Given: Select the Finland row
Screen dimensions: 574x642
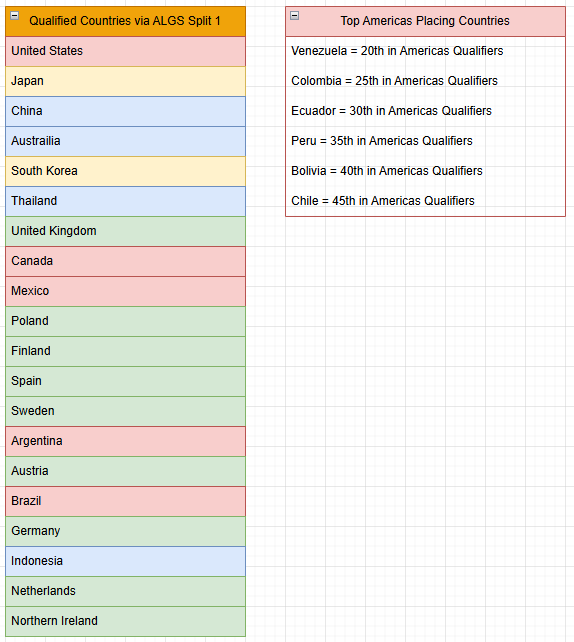Looking at the screenshot, I should (x=125, y=351).
